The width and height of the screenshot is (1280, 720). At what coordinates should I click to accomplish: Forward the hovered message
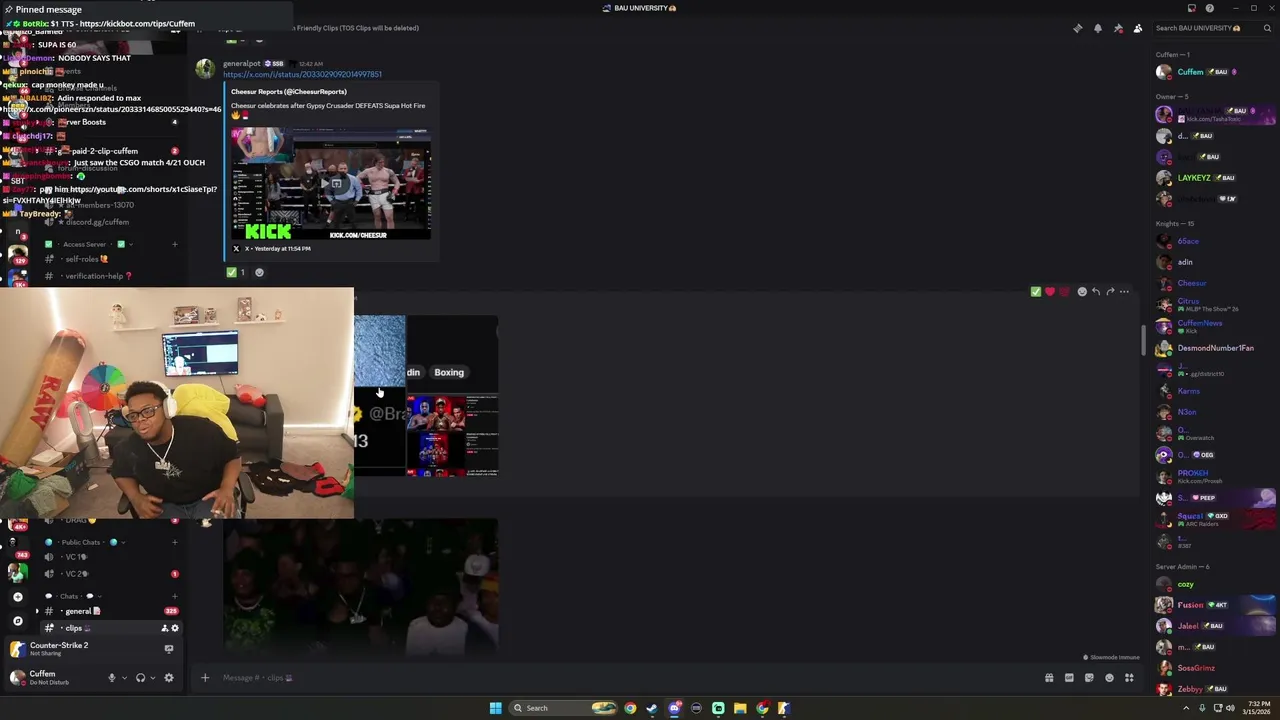pyautogui.click(x=1110, y=292)
